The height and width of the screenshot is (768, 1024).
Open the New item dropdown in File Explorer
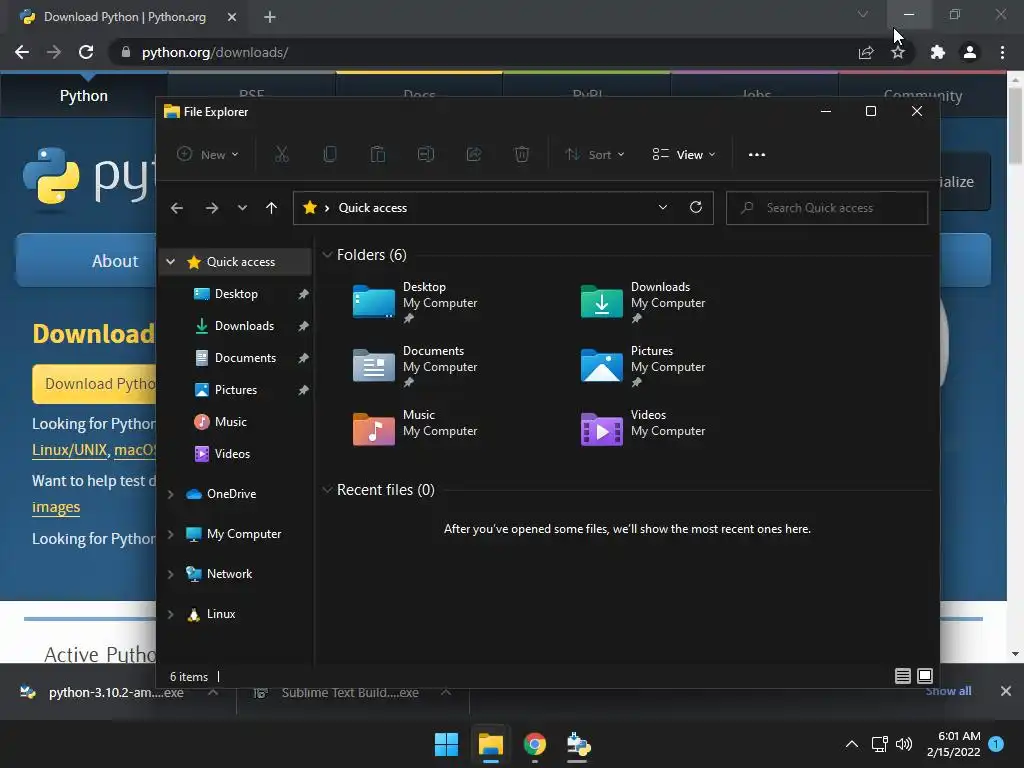click(208, 155)
